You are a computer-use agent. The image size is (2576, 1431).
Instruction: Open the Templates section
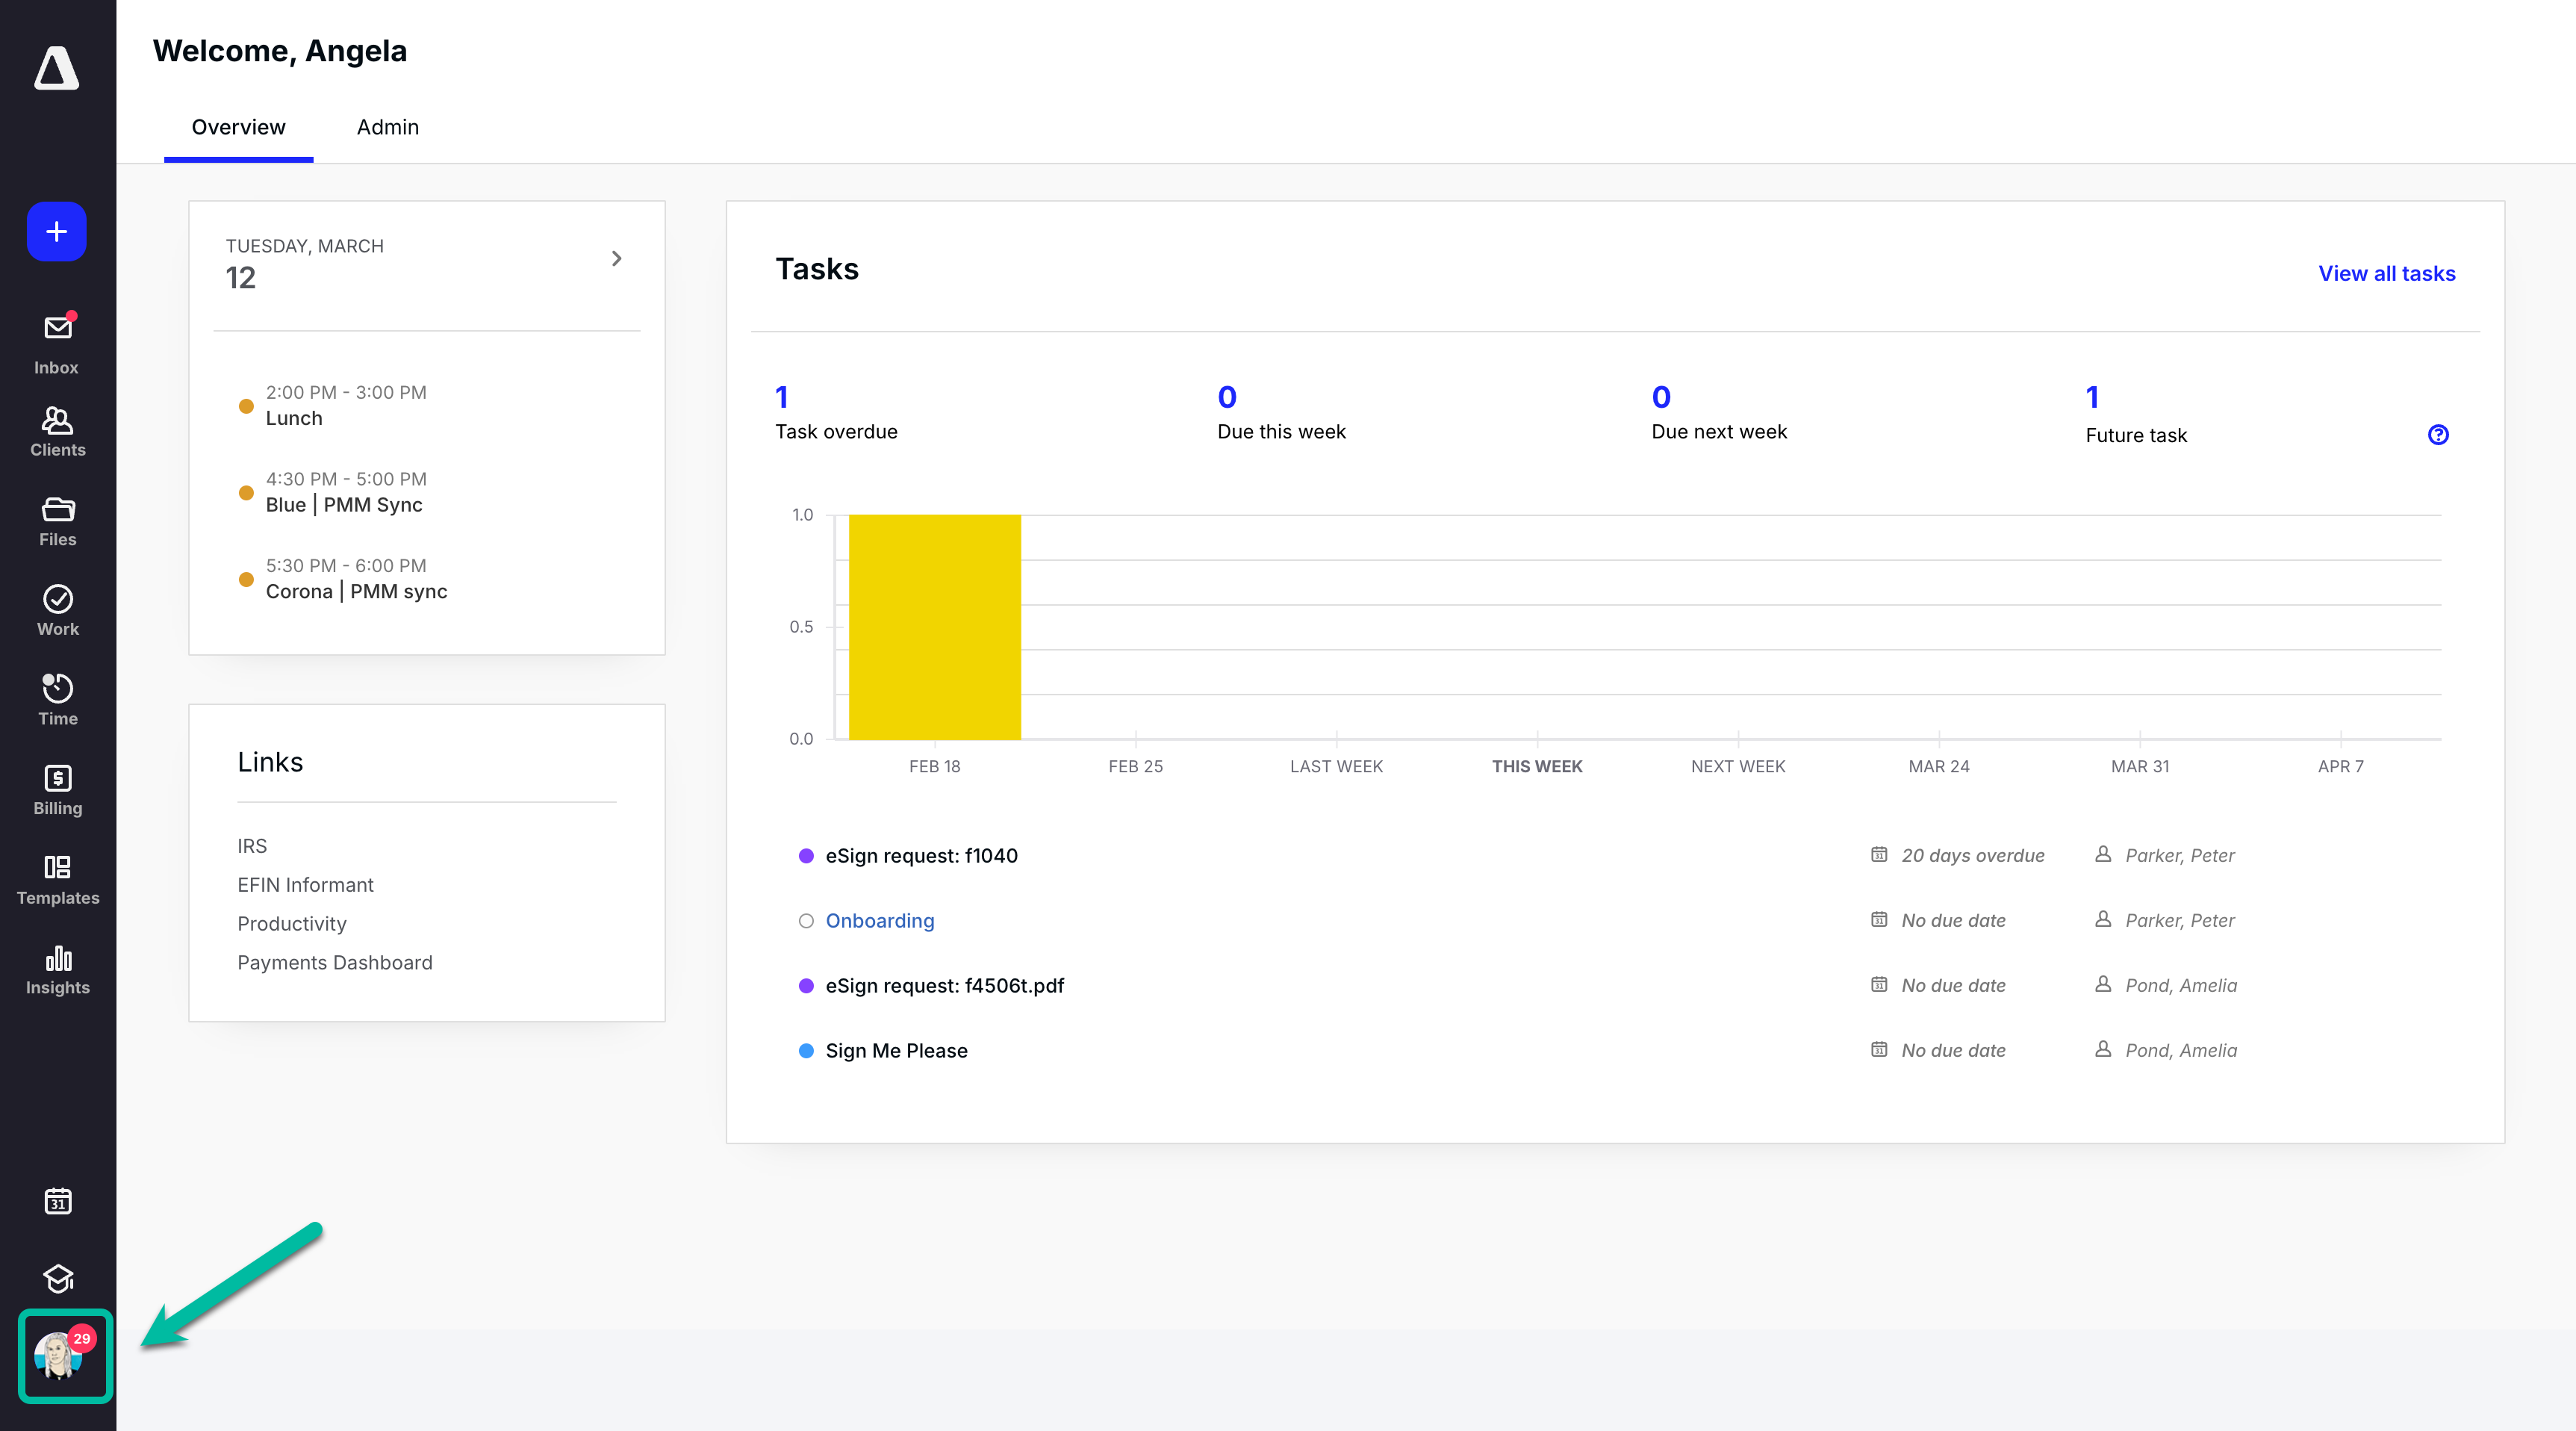57,879
